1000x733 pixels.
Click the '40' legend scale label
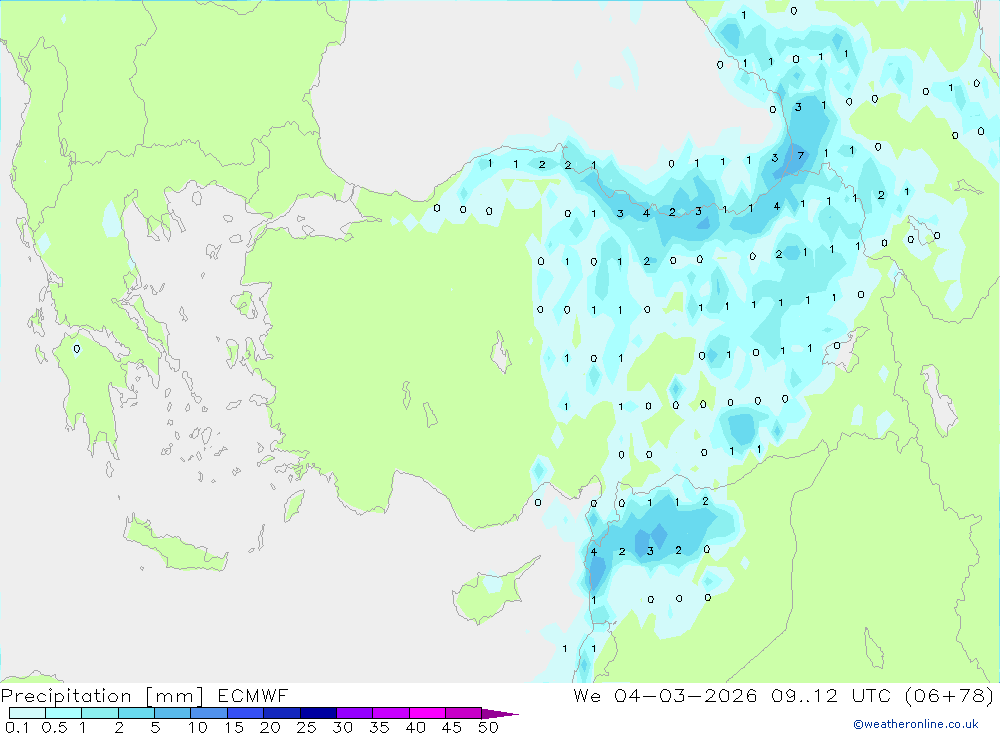click(x=416, y=727)
